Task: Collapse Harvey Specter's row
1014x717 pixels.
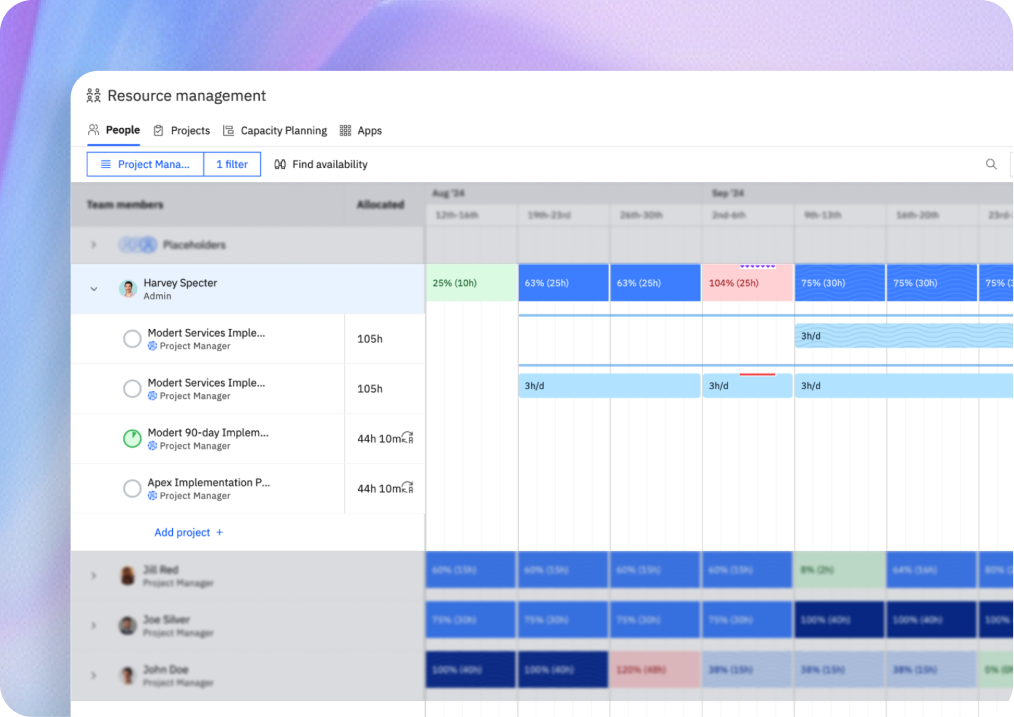Action: (x=94, y=289)
